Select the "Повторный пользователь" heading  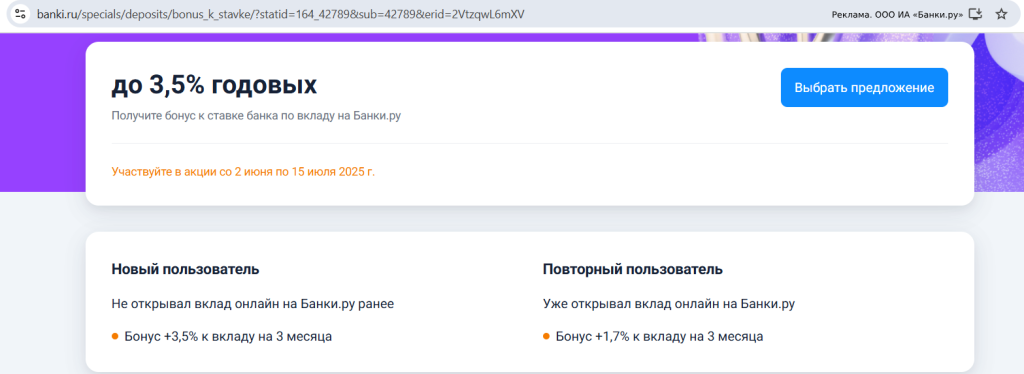point(633,269)
